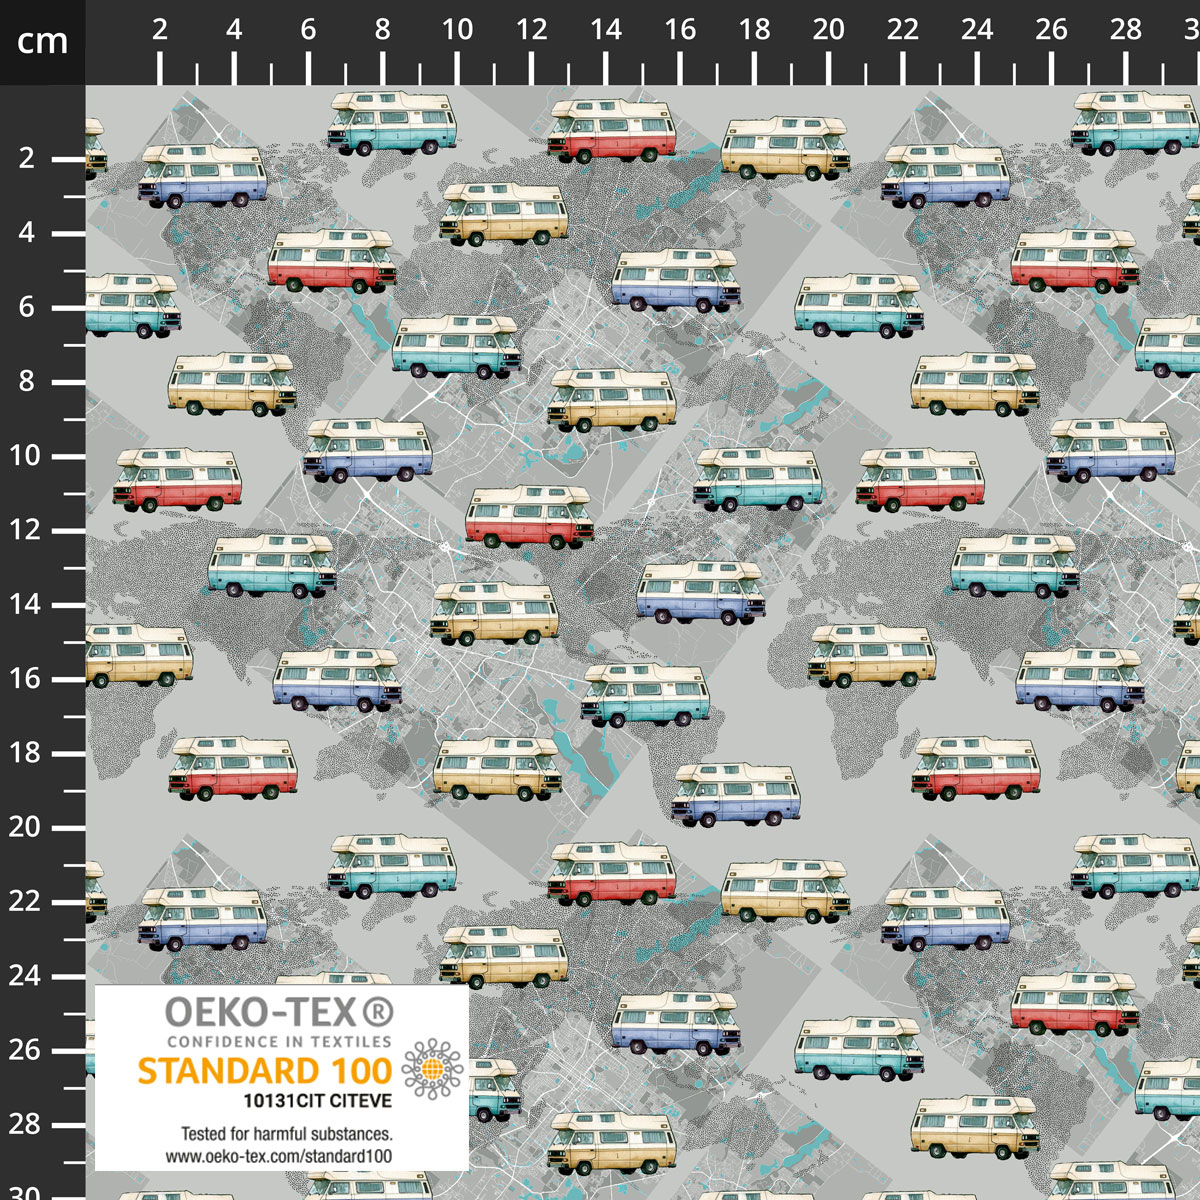Click the cm unit label in the corner
Image resolution: width=1200 pixels, height=1200 pixels.
point(42,42)
